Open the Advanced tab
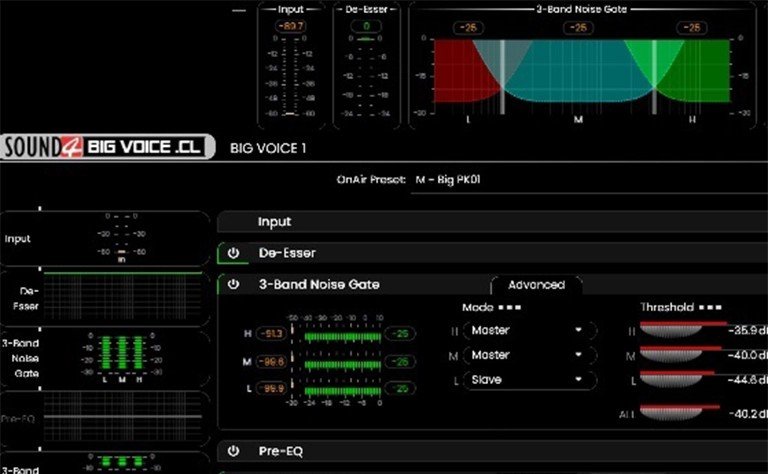Screen dimensions: 768x474 point(536,285)
